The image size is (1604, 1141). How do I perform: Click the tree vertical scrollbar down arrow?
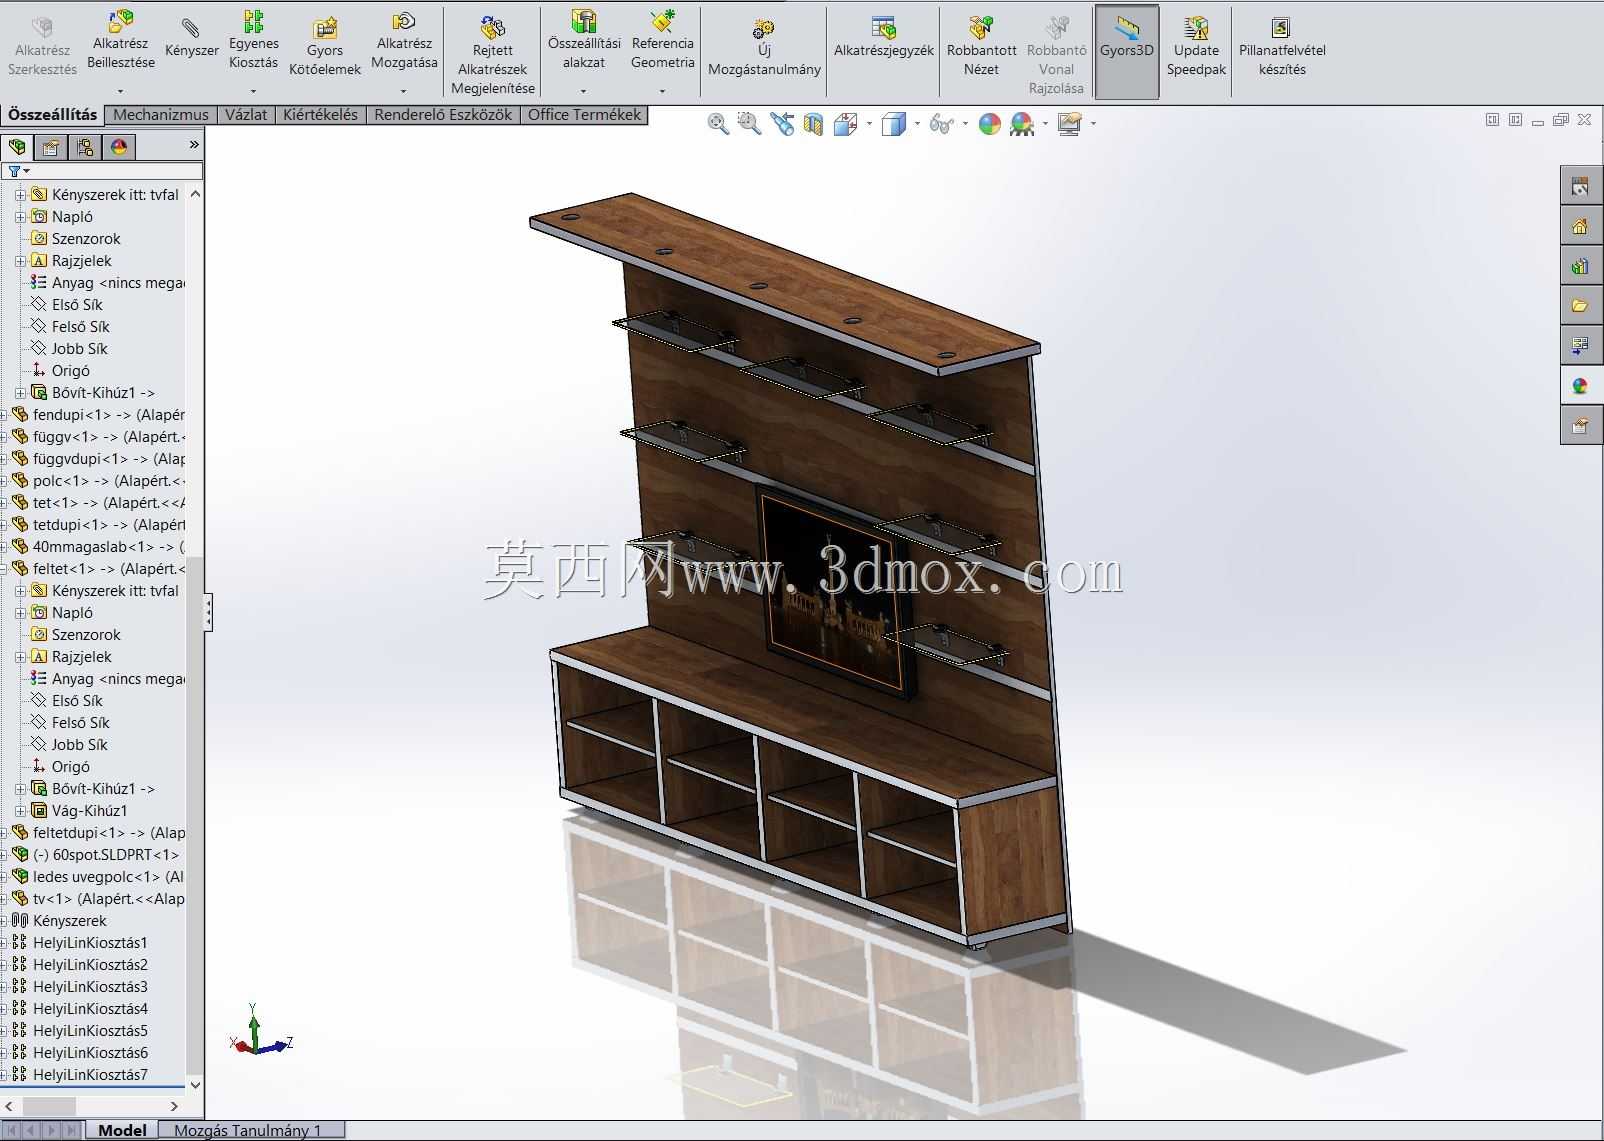[195, 1084]
